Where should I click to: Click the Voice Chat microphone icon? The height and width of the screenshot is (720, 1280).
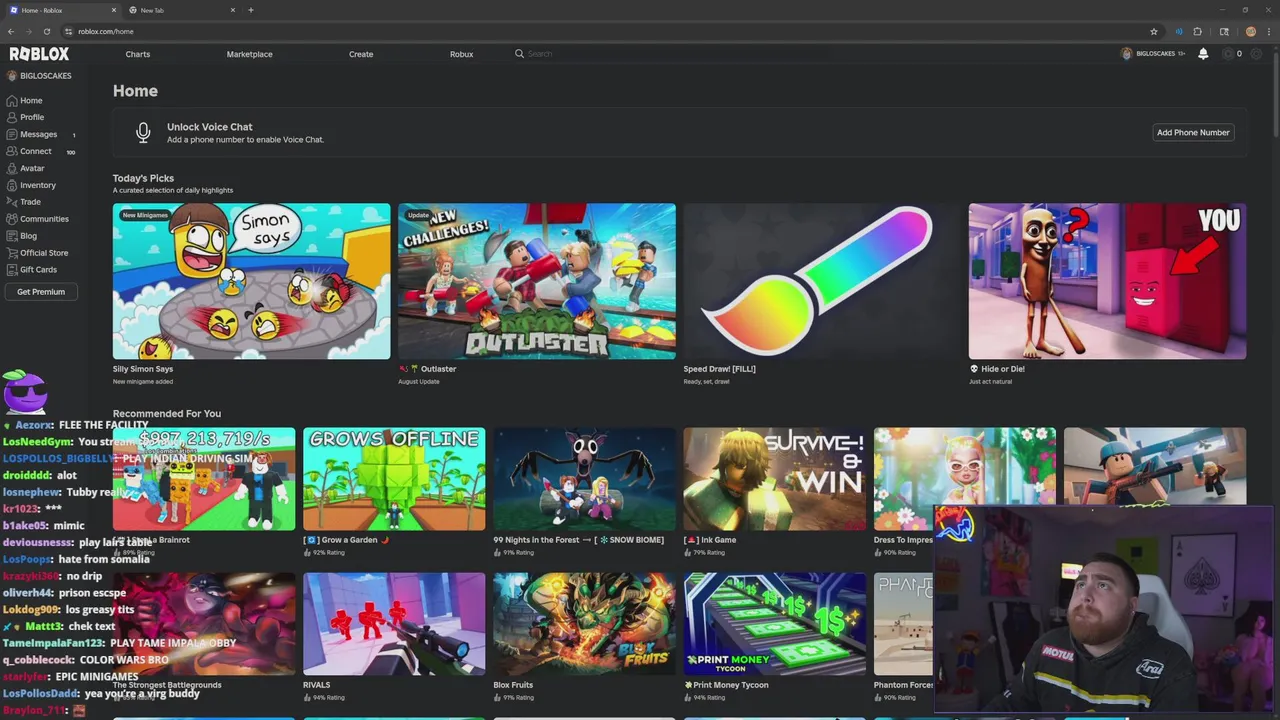[x=143, y=132]
